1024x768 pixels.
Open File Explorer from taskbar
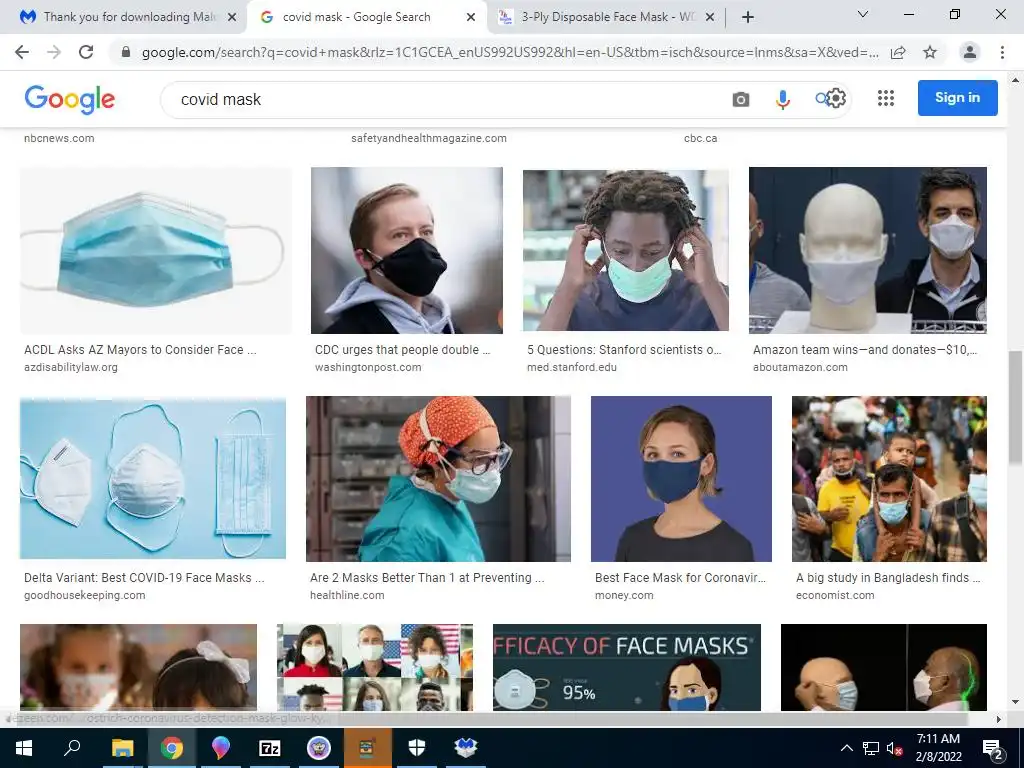[x=122, y=748]
